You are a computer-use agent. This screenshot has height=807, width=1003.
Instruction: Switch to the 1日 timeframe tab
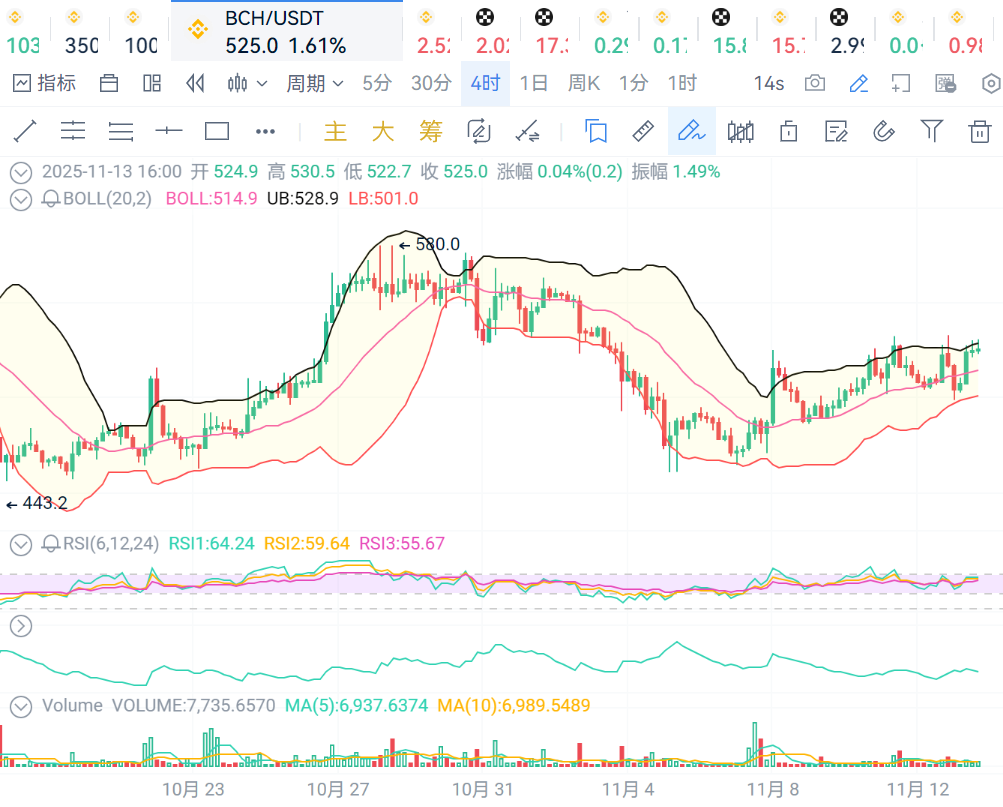coord(534,83)
